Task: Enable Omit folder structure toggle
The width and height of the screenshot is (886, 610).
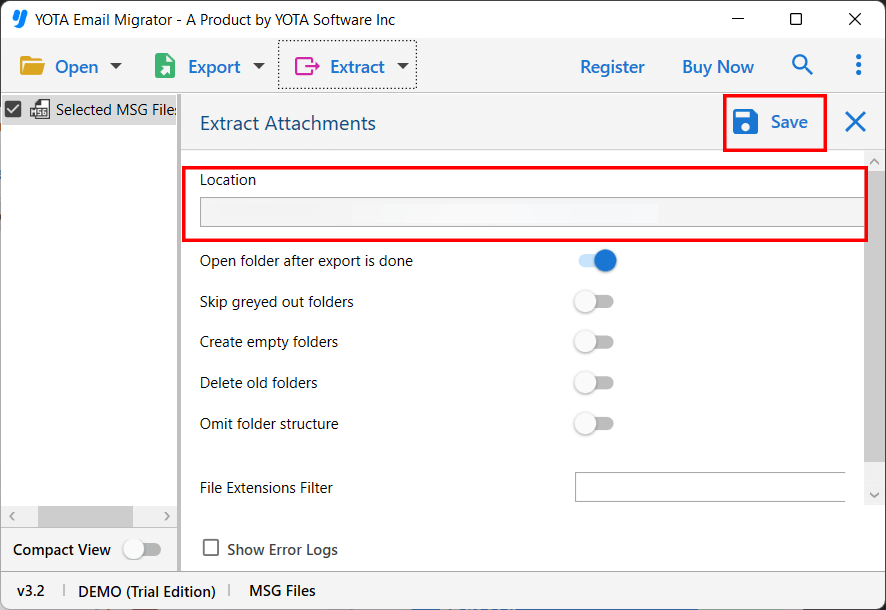Action: [593, 424]
